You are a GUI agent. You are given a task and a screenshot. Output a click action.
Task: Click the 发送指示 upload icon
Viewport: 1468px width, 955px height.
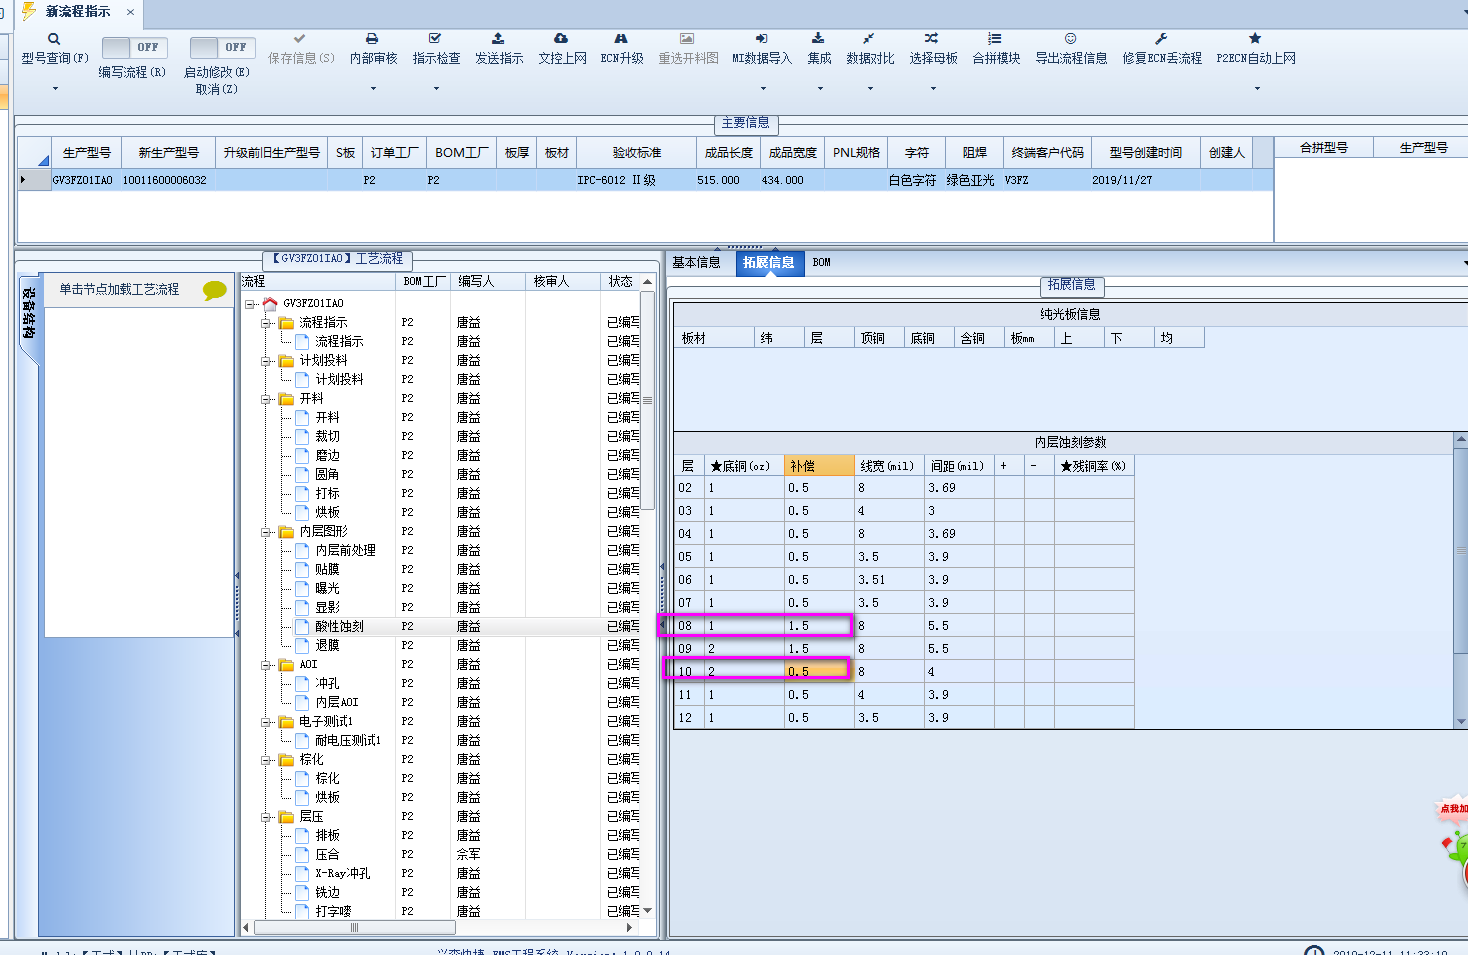[498, 39]
